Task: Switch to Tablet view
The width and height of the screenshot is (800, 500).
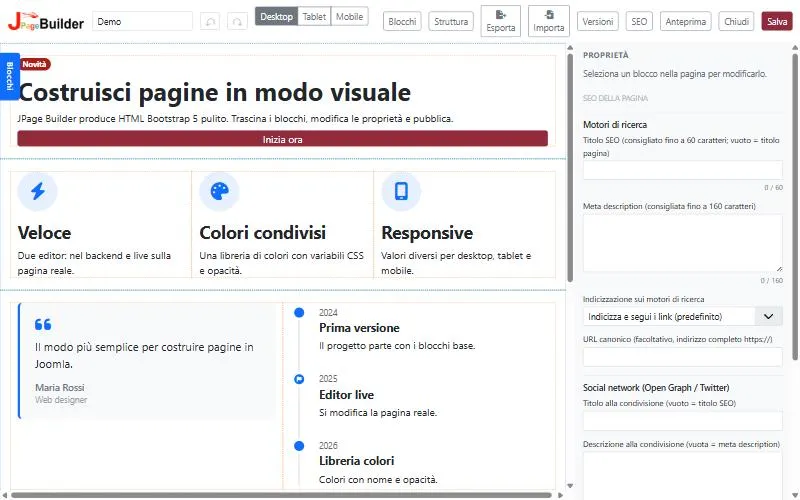Action: tap(314, 16)
